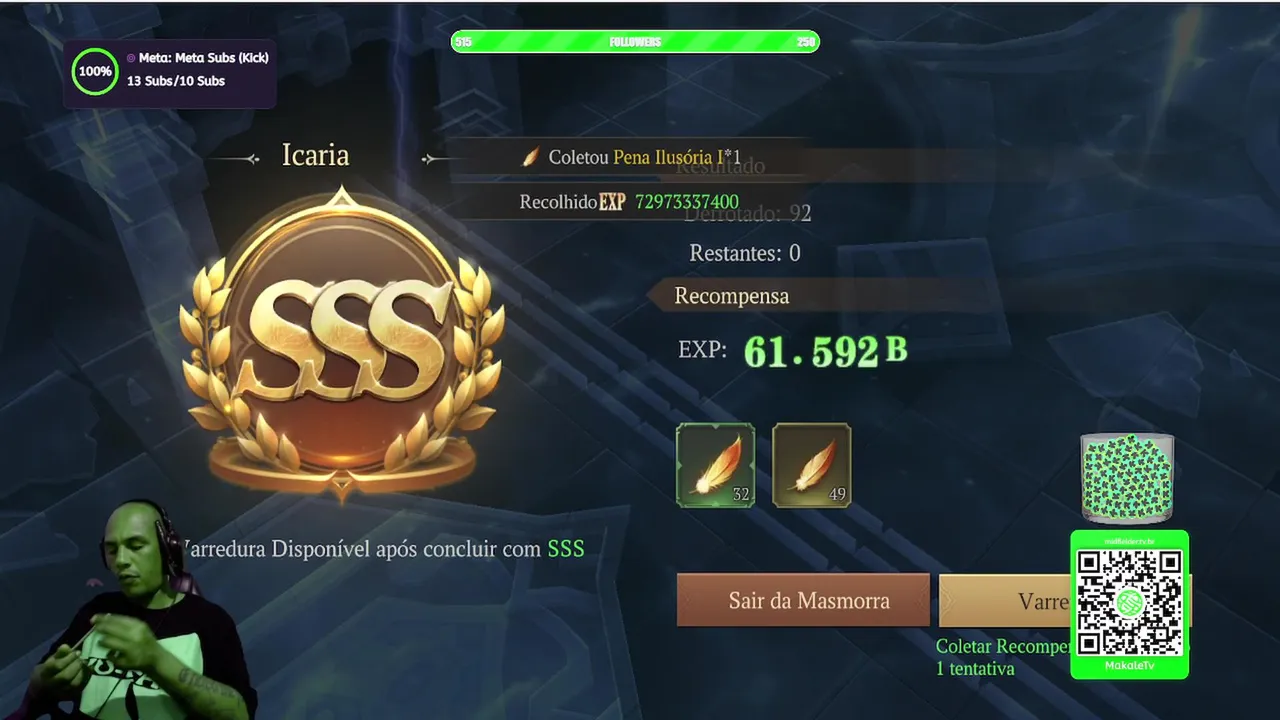Click the 100% circular goal indicator
This screenshot has height=720, width=1280.
tap(95, 71)
